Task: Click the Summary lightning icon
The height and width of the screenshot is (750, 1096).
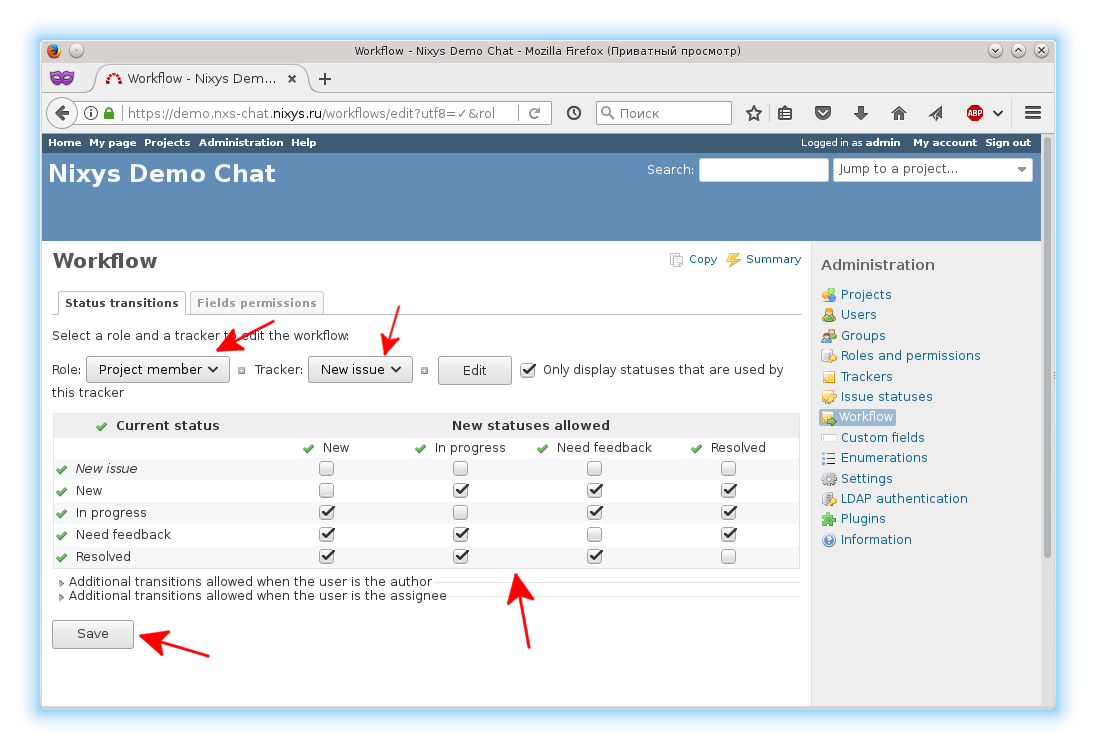Action: click(733, 259)
